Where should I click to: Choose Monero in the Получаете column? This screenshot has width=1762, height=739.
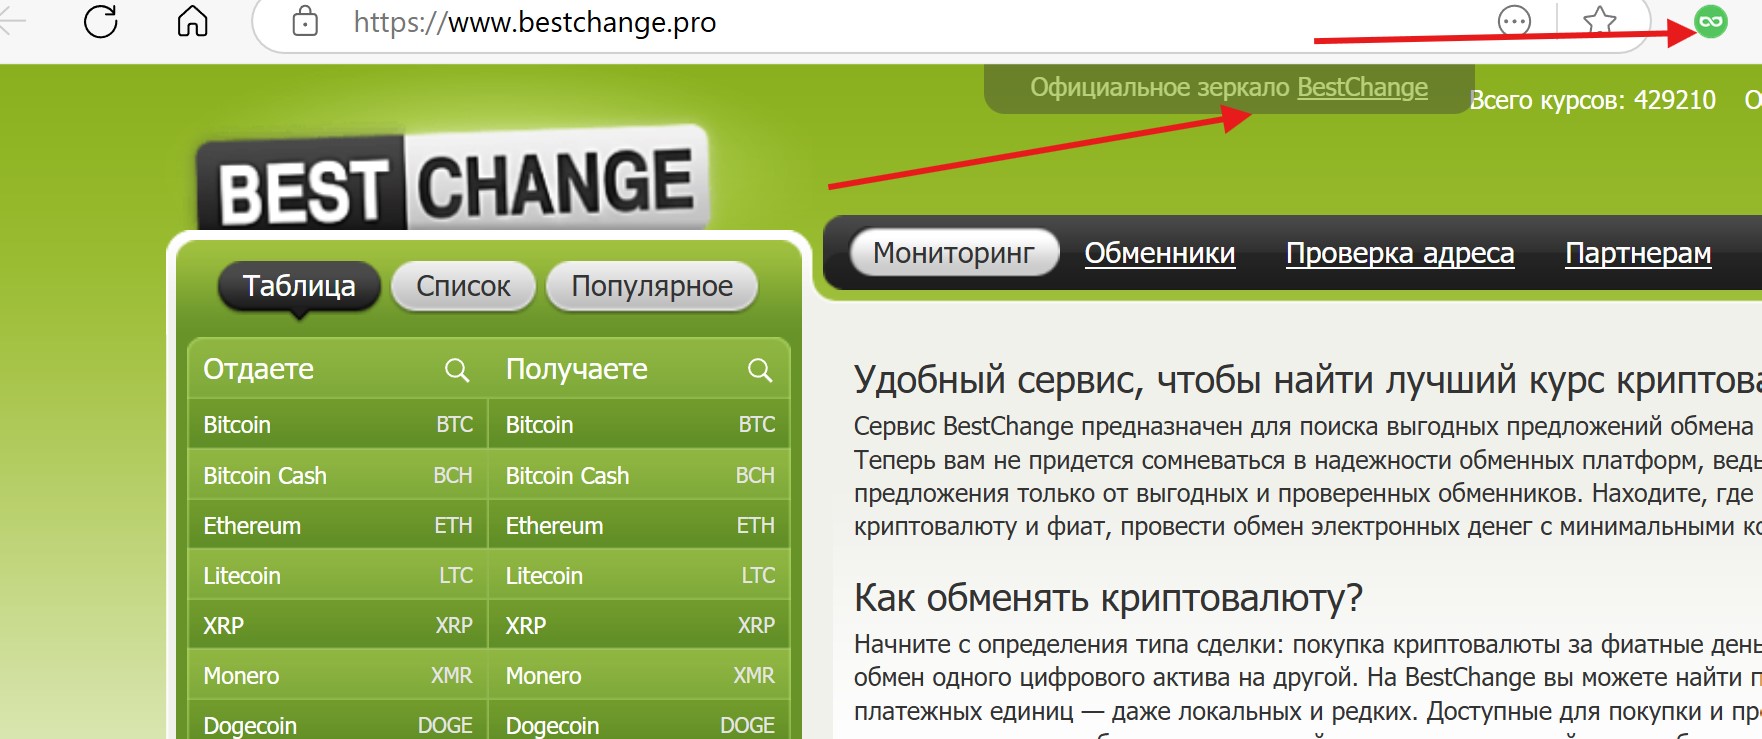point(640,675)
